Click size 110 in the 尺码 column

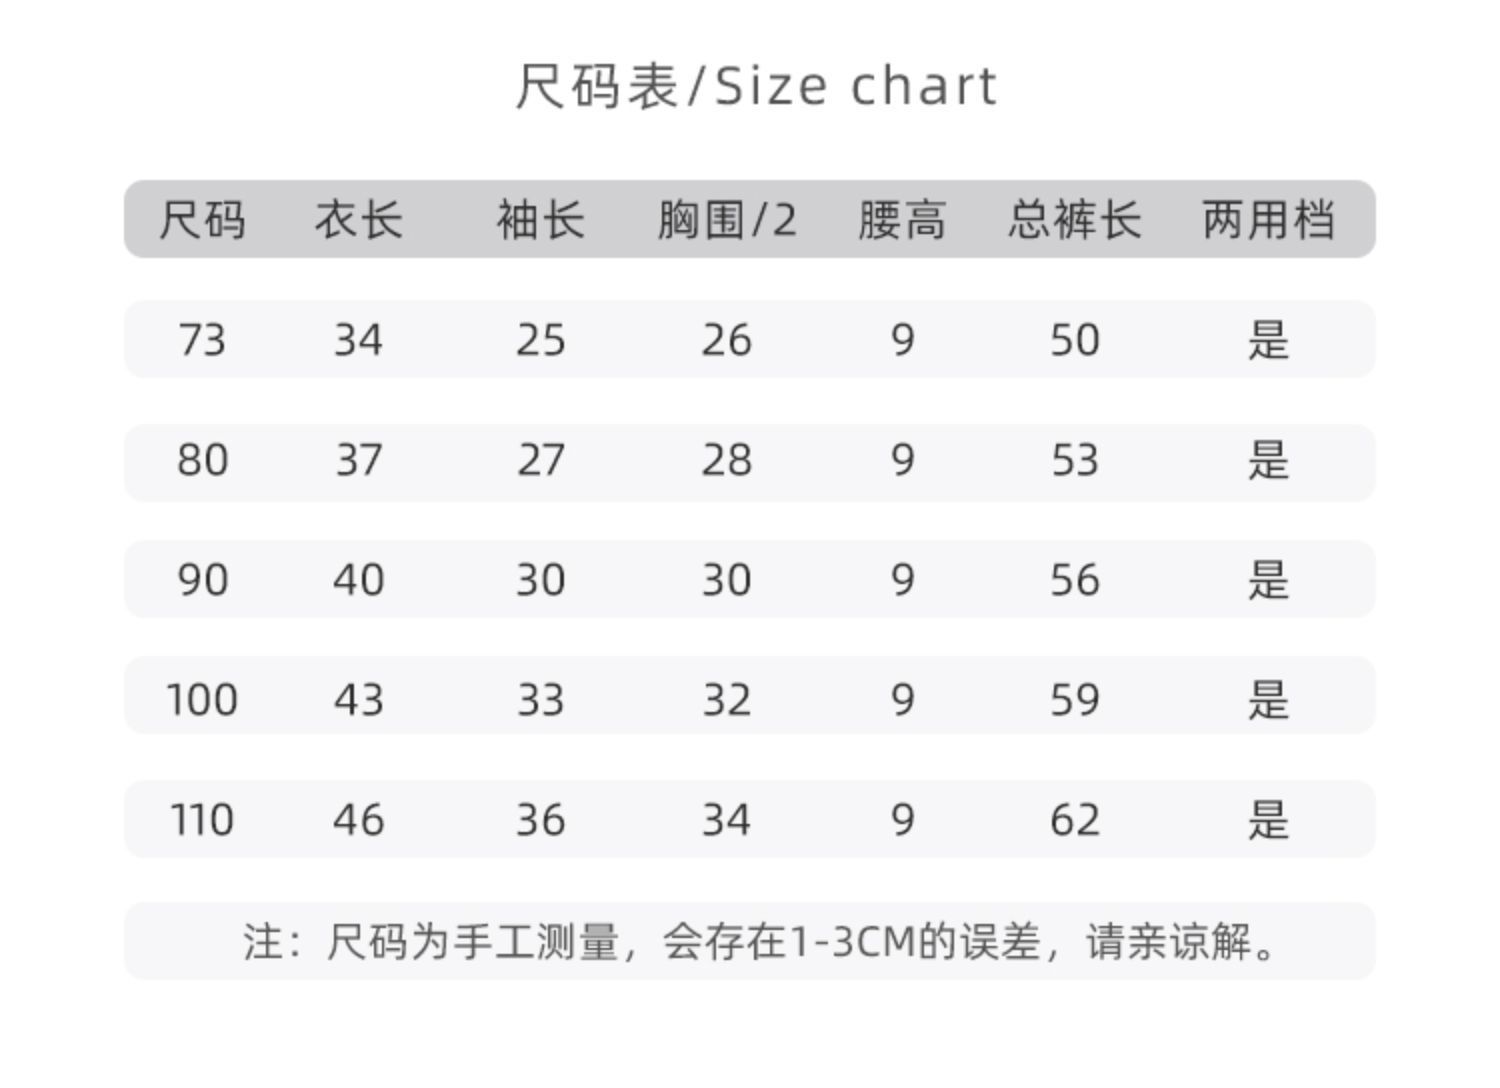pyautogui.click(x=202, y=820)
